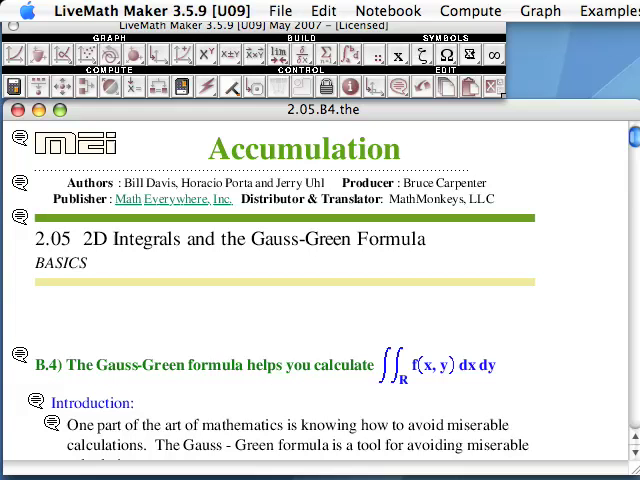Choose the spiral parametric graph tool

110,54
